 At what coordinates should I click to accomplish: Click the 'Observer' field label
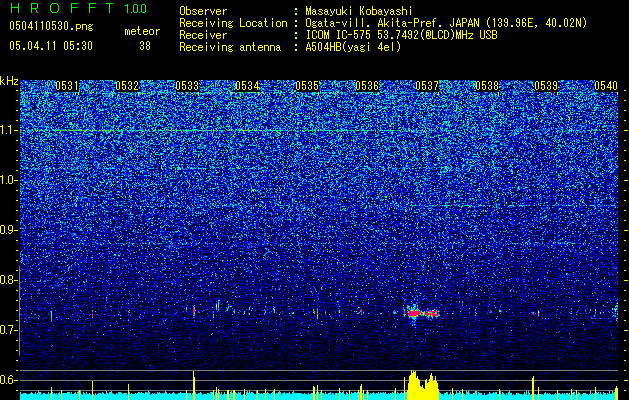[x=203, y=11]
